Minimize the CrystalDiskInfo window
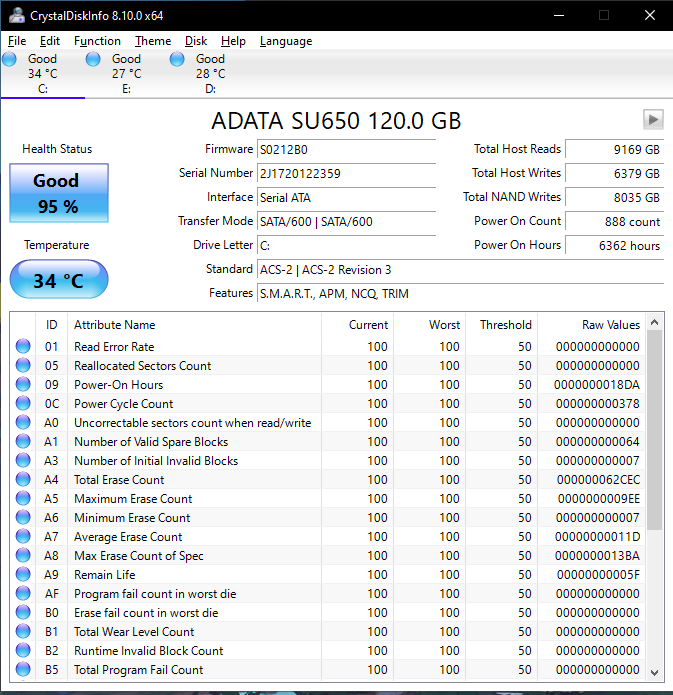Viewport: 673px width, 695px height. coord(559,16)
